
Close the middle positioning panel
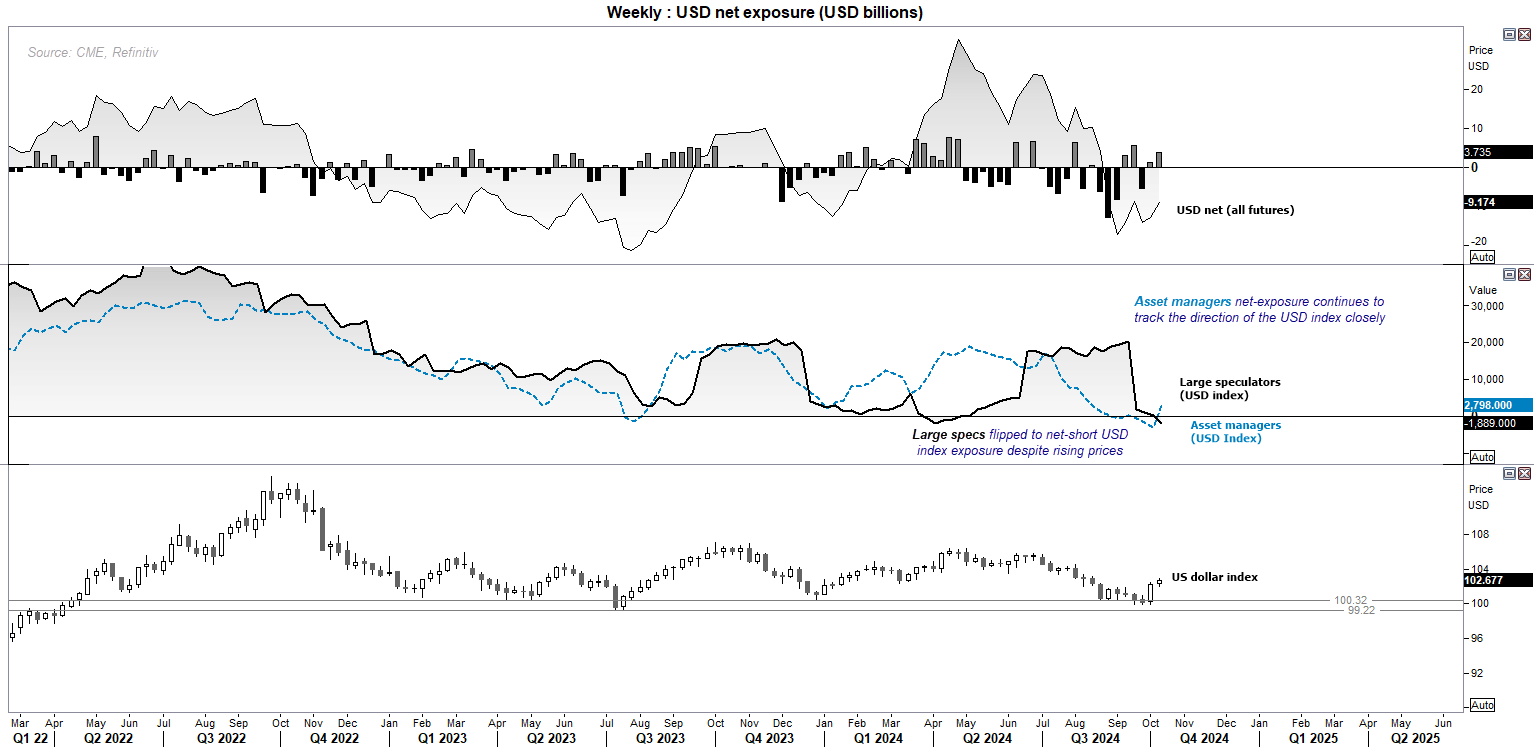click(x=1523, y=273)
